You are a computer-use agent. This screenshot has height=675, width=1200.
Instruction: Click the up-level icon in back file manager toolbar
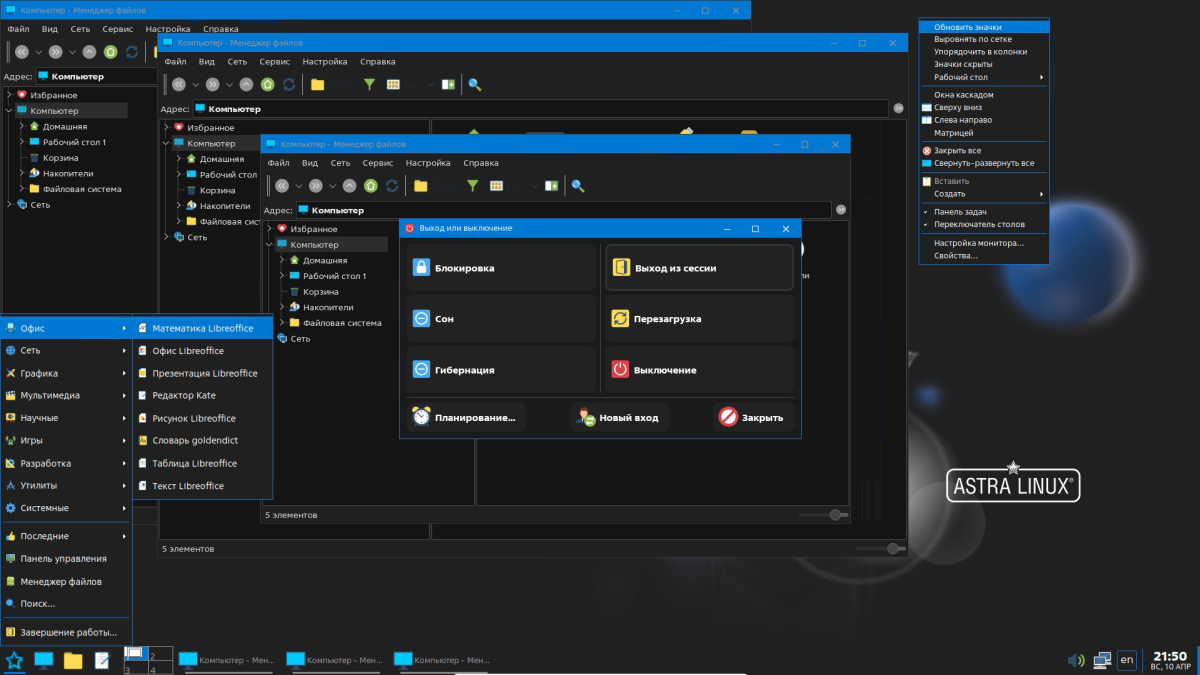89,52
